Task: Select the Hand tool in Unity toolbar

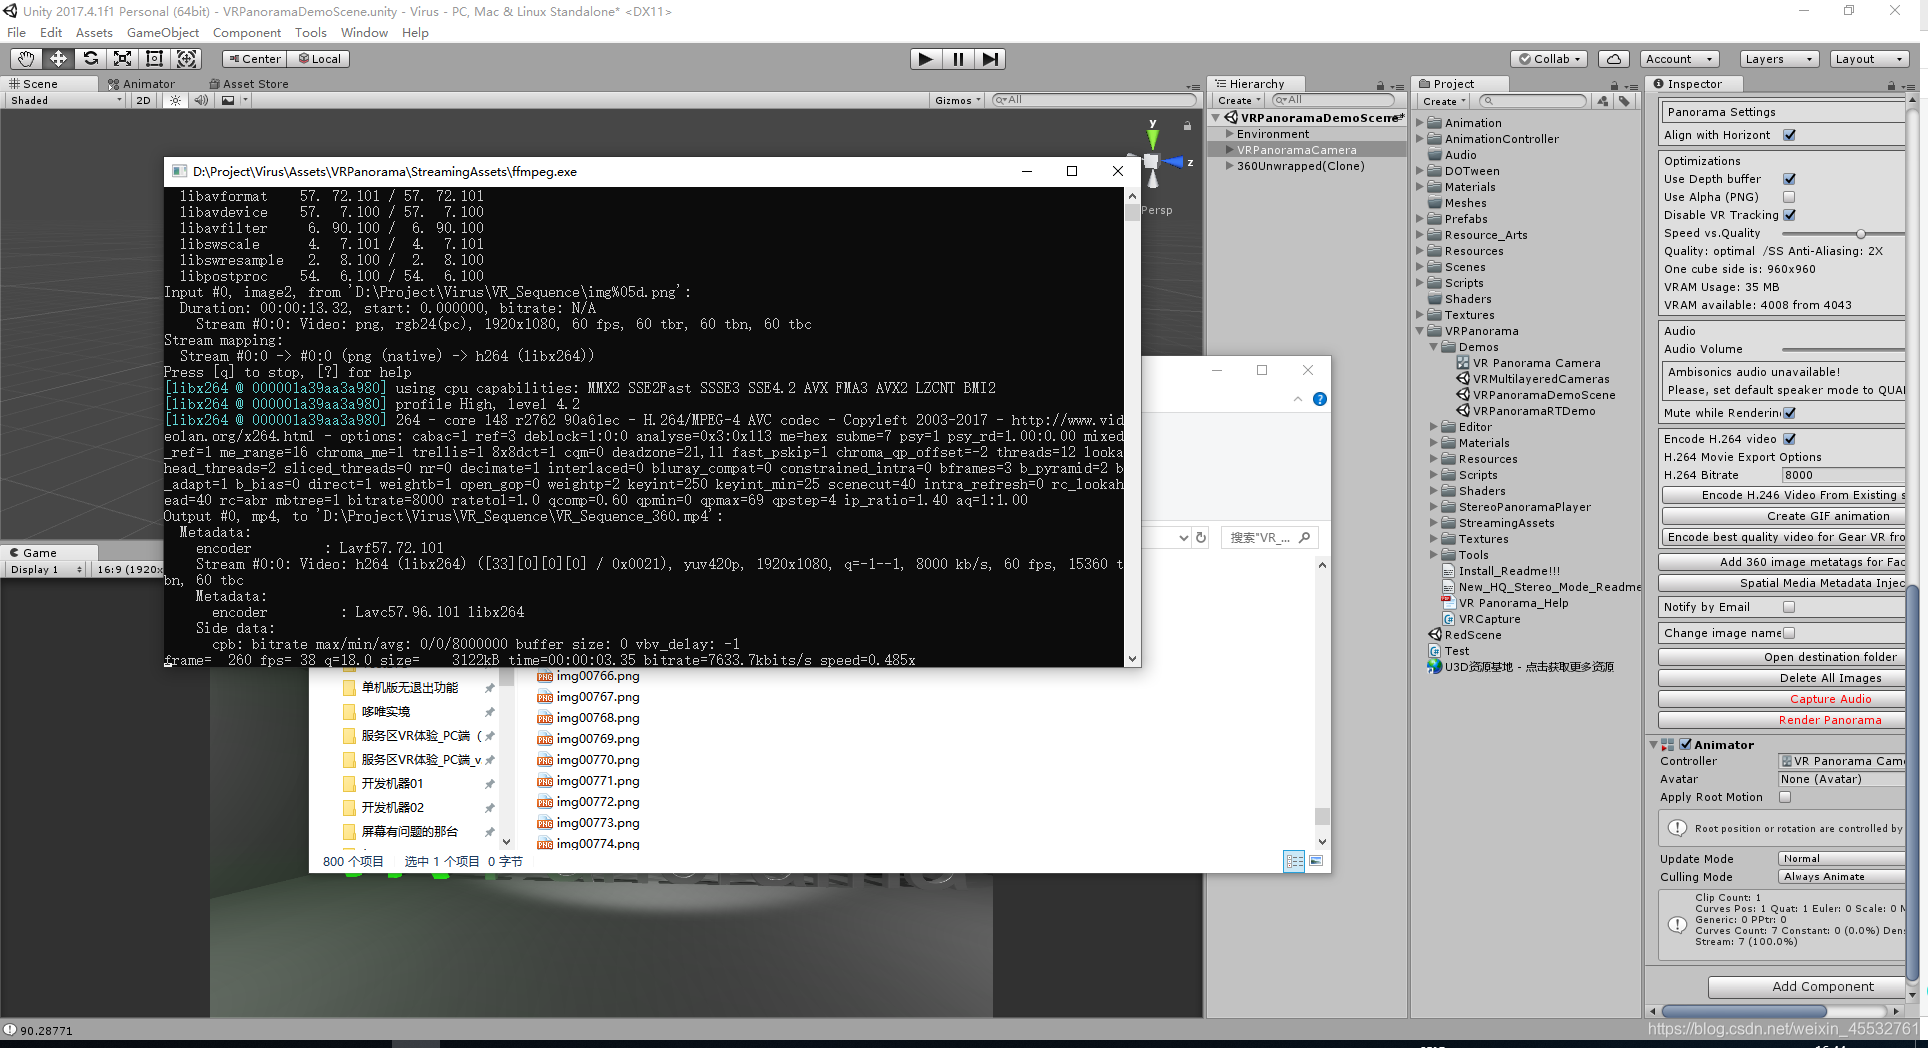Action: 26,59
